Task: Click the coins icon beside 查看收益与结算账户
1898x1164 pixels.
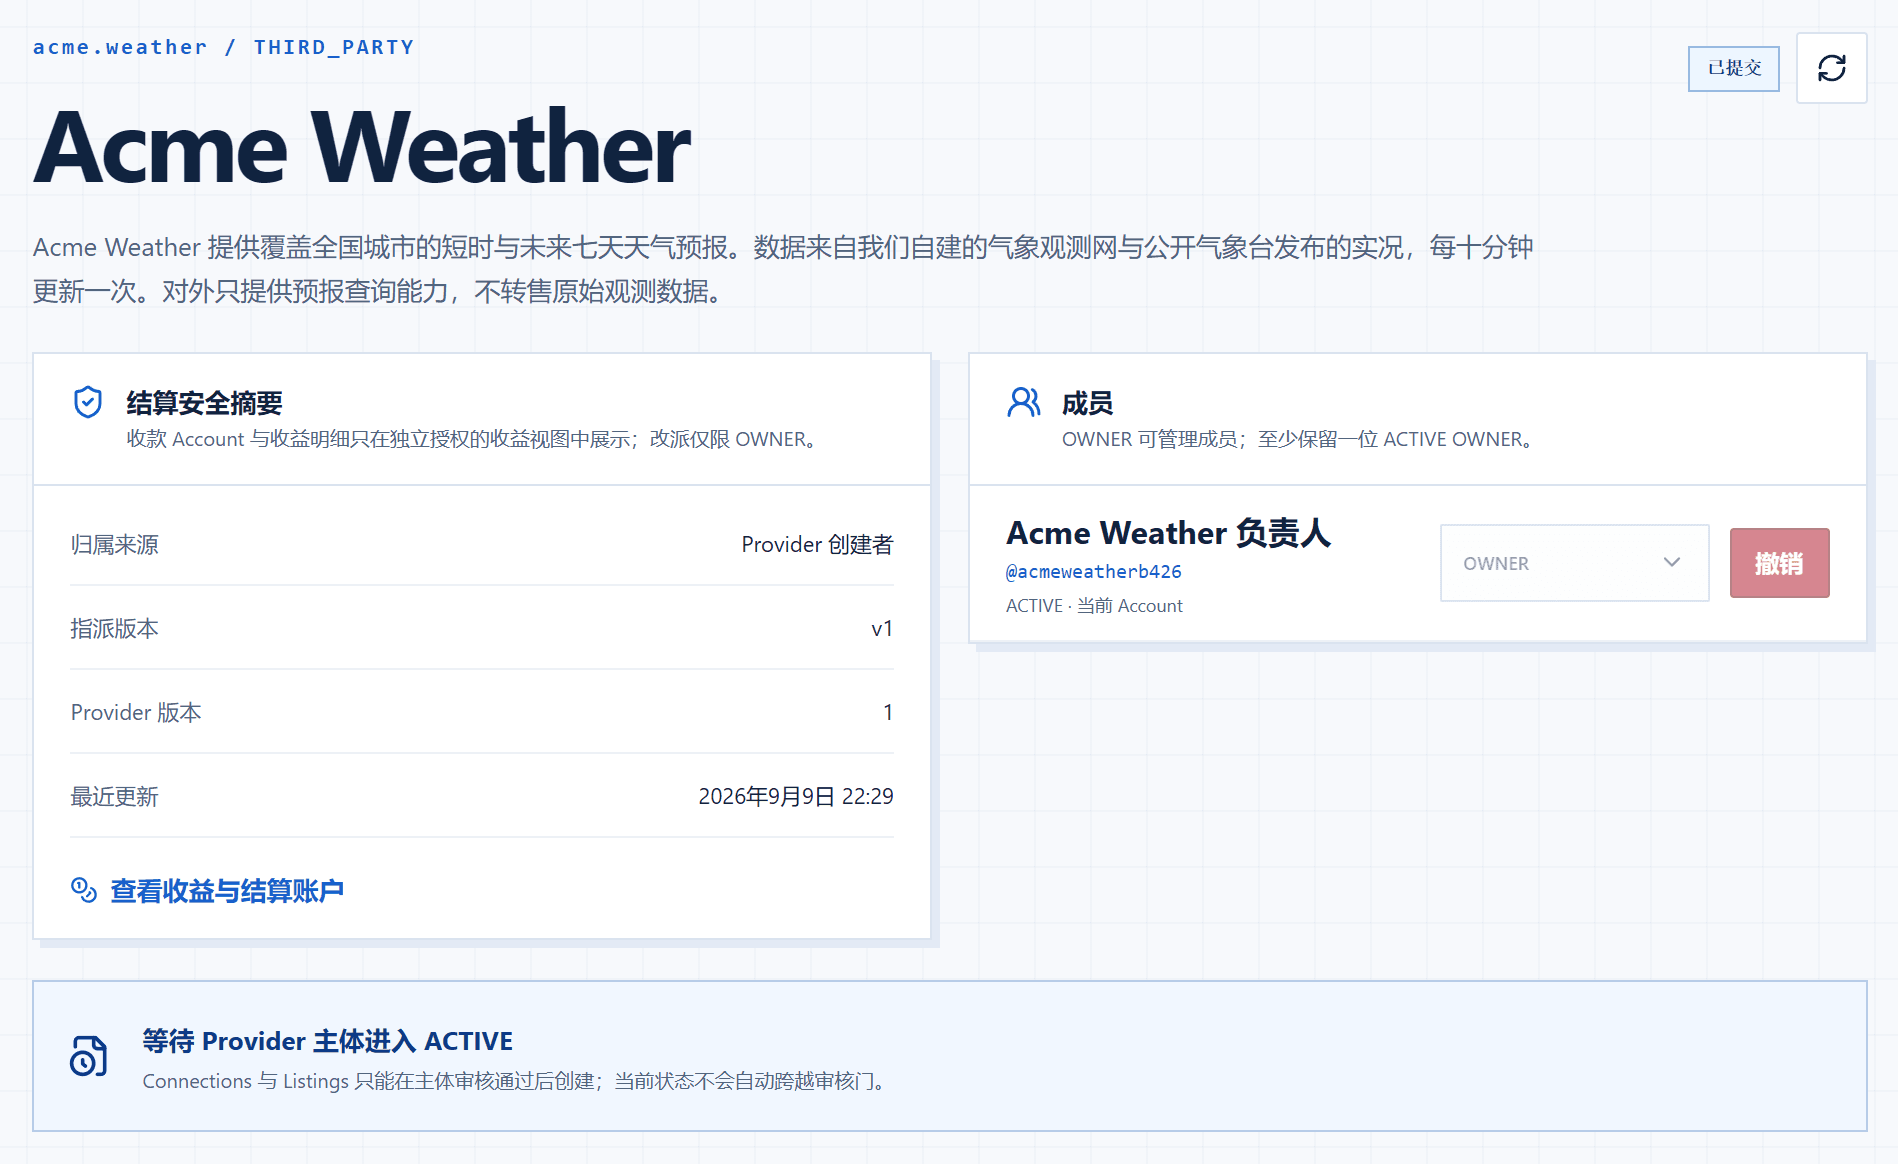Action: pyautogui.click(x=84, y=890)
